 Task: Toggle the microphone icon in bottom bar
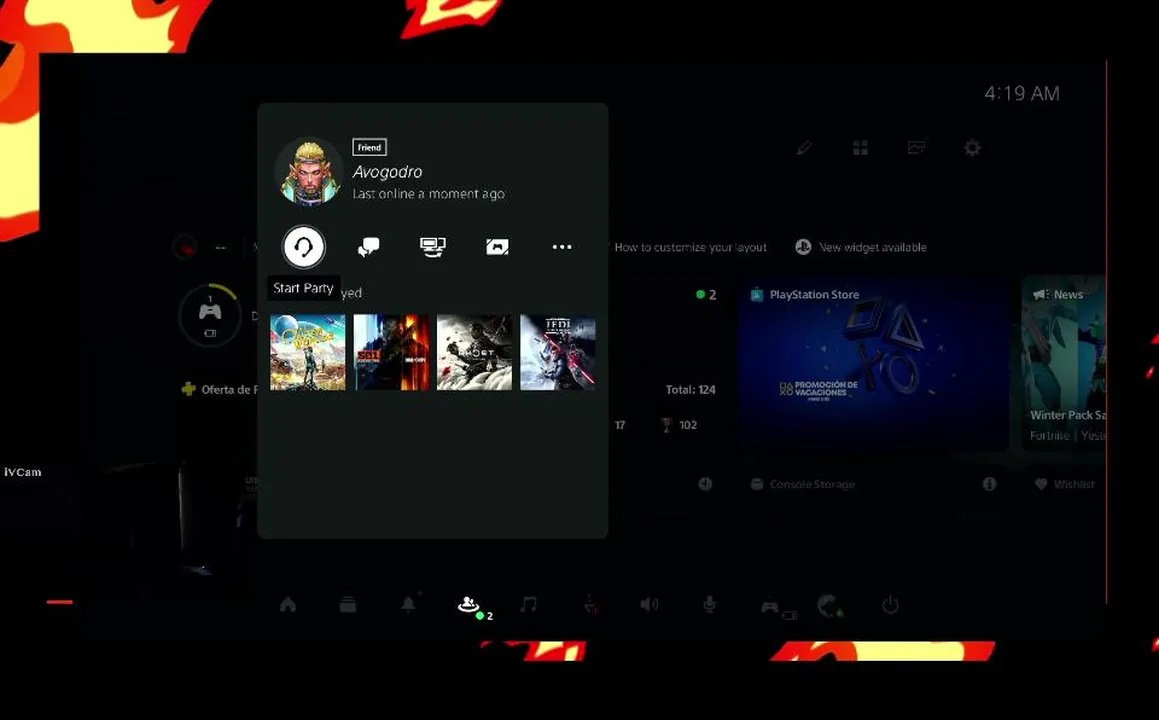(709, 605)
